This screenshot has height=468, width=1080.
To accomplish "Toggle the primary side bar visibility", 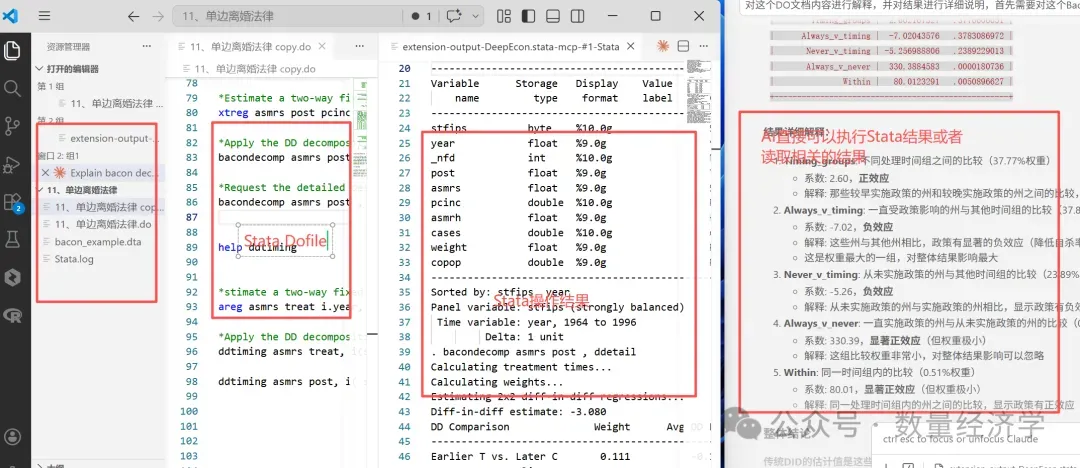I will [x=528, y=16].
